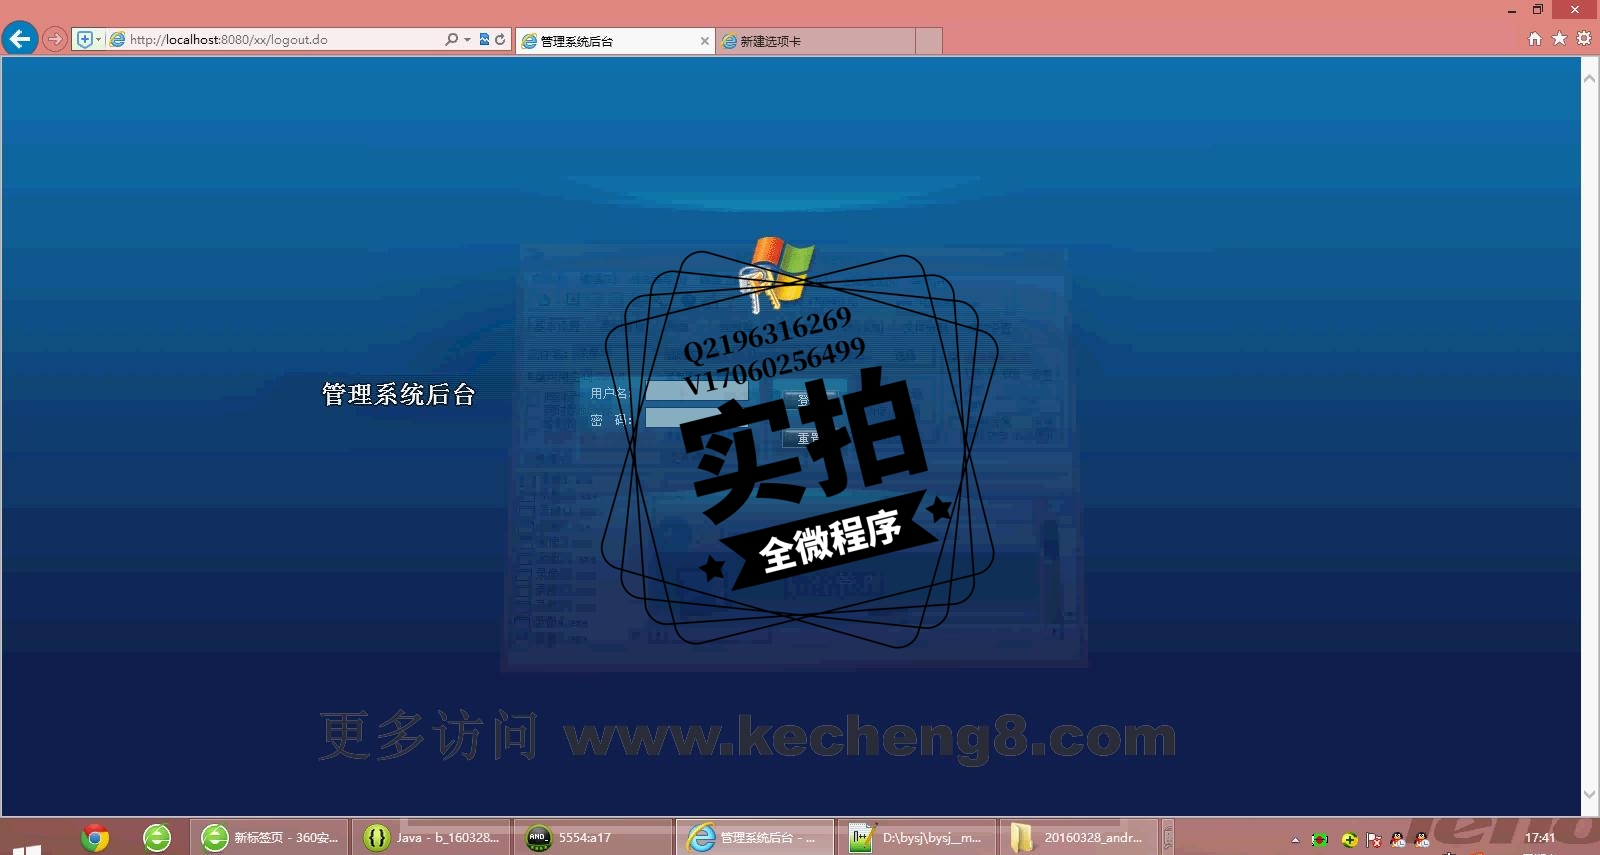
Task: Expand the shield icon's dropdown arrow
Action: coord(98,39)
